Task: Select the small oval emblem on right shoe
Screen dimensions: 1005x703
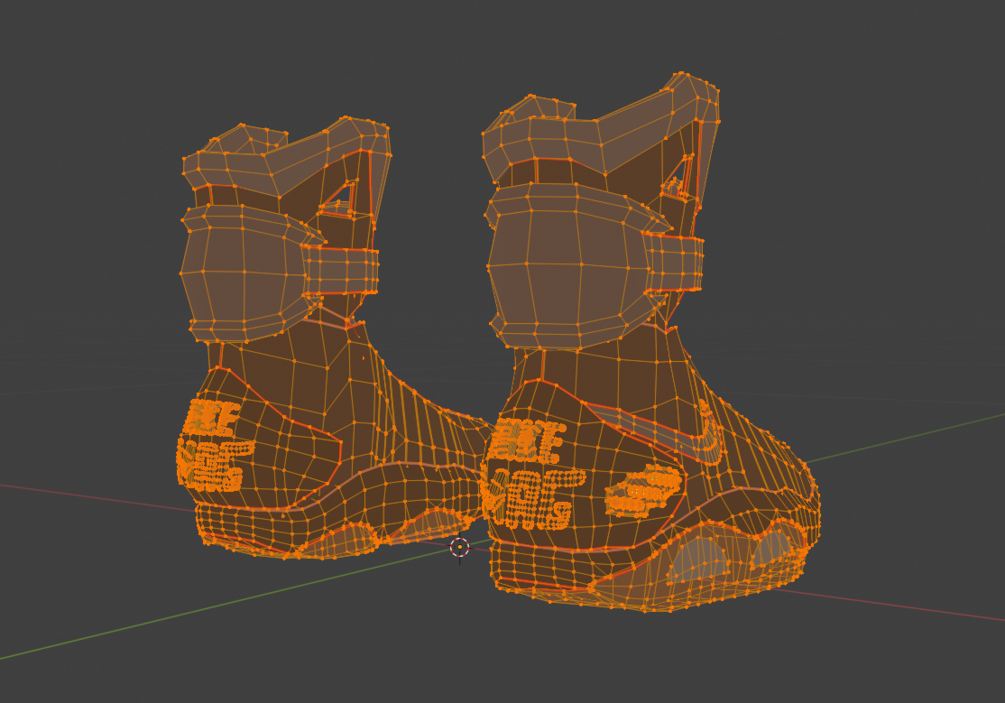Action: [x=643, y=492]
